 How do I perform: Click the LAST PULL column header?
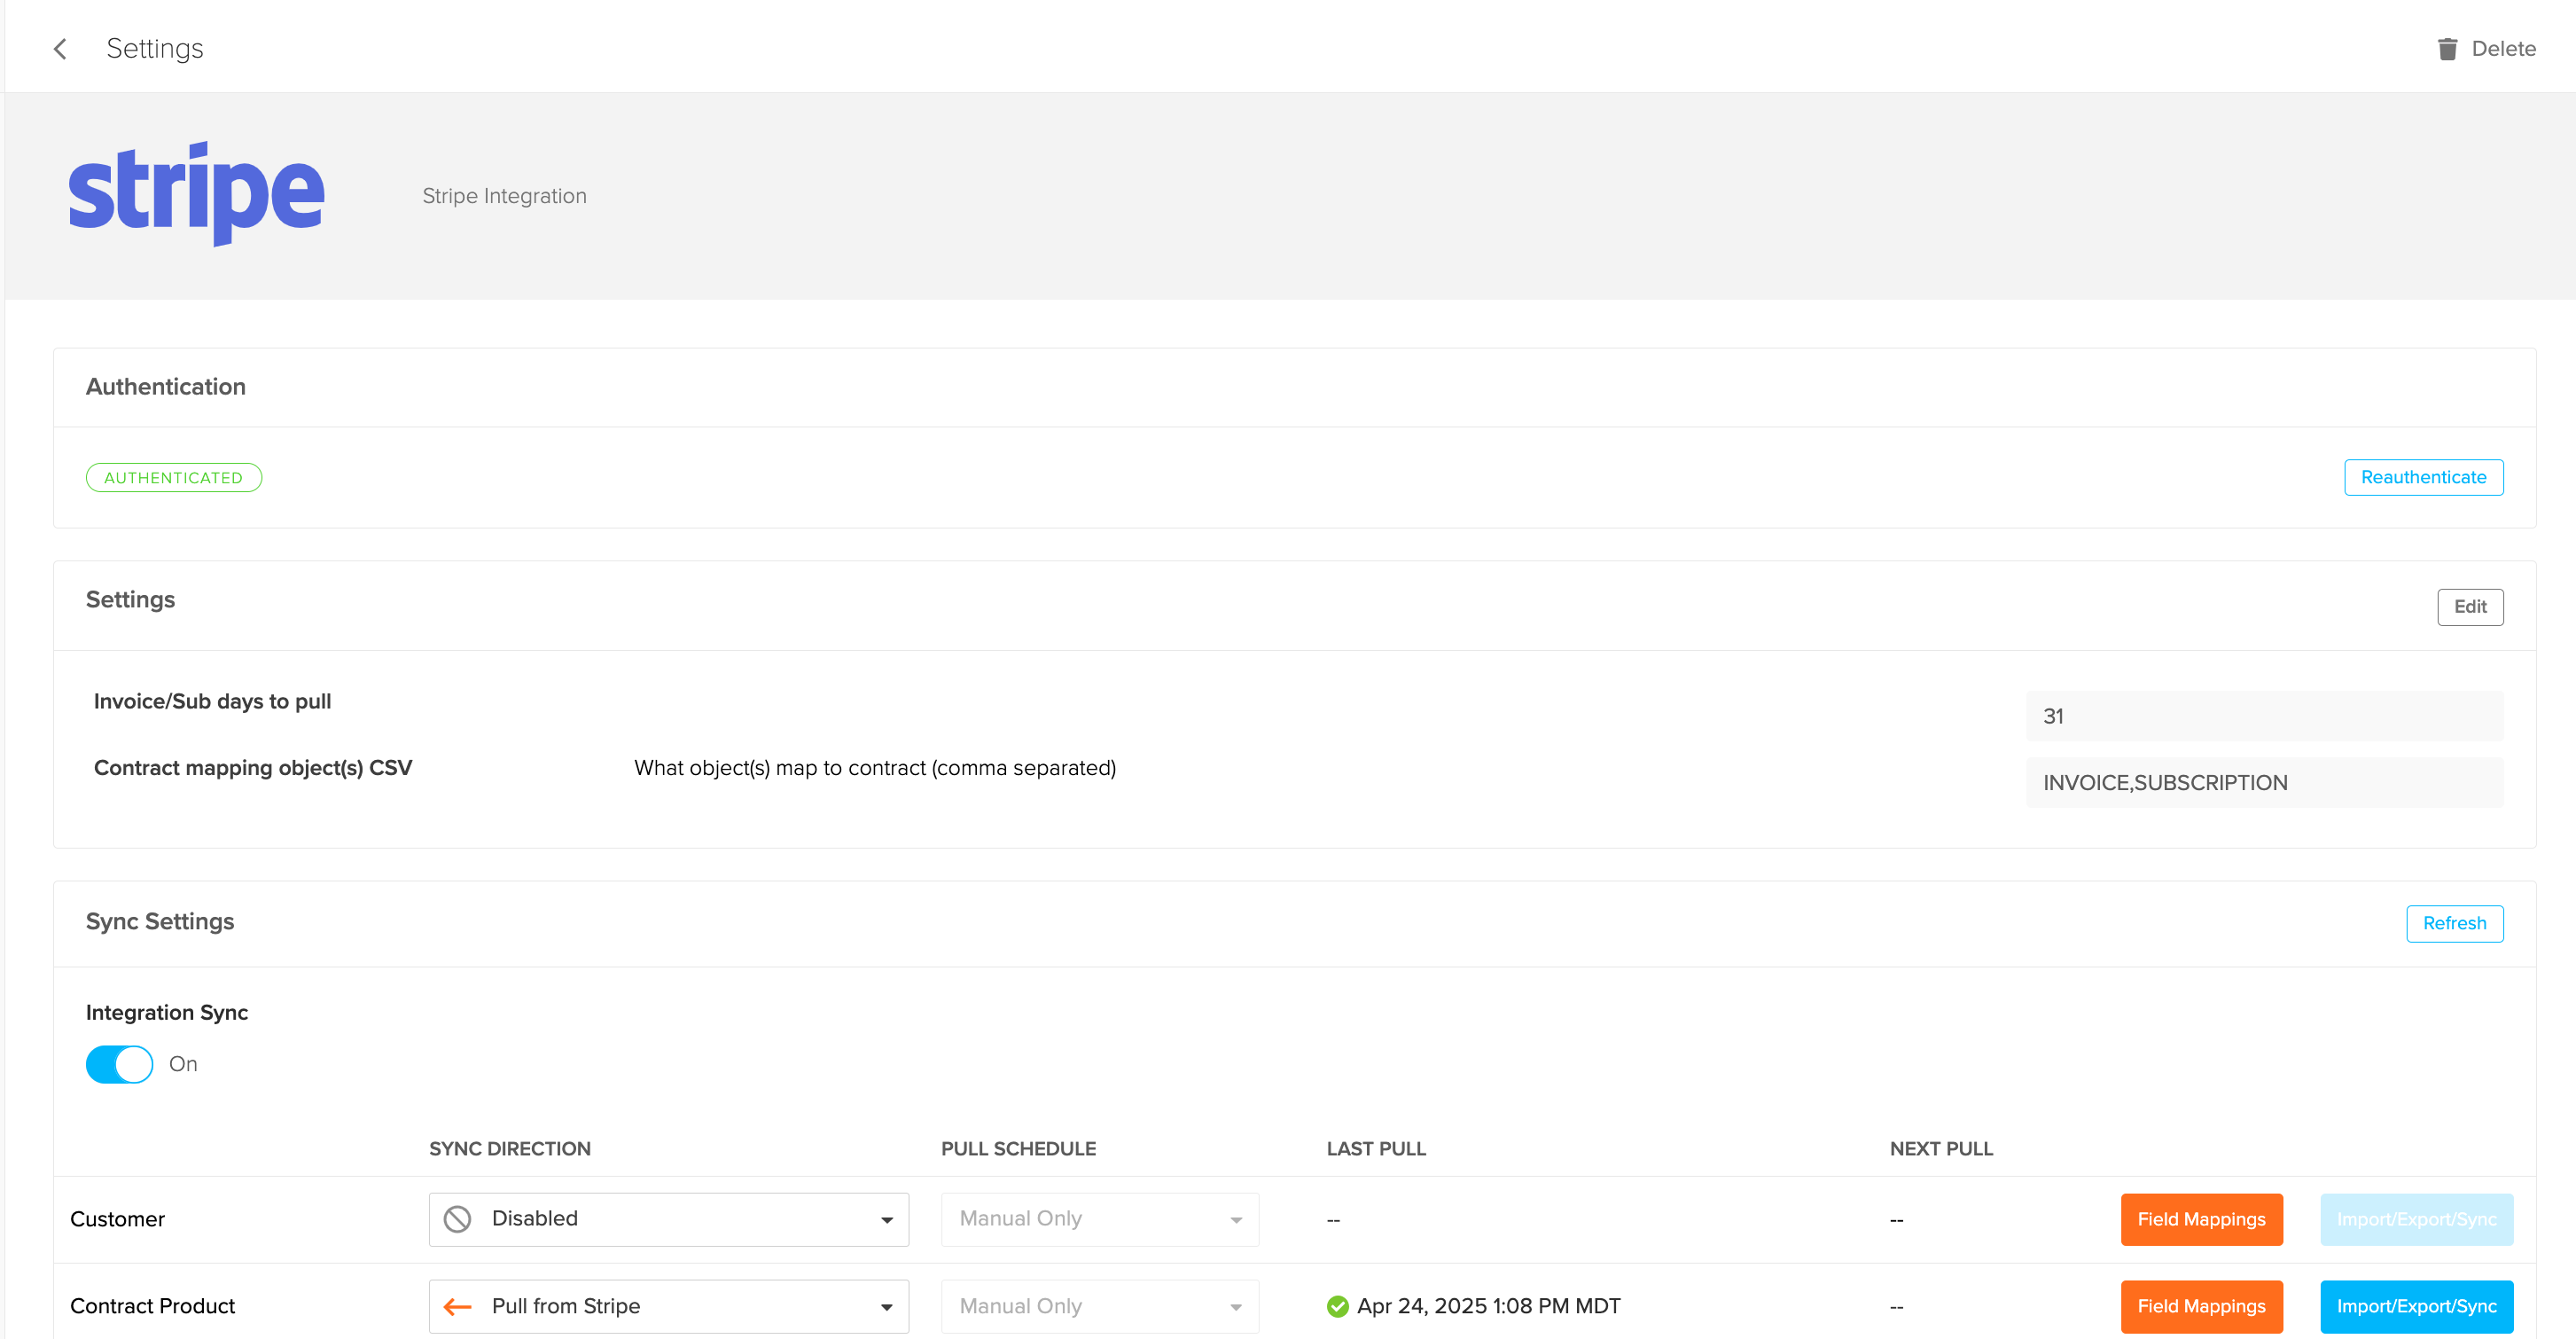click(1376, 1149)
